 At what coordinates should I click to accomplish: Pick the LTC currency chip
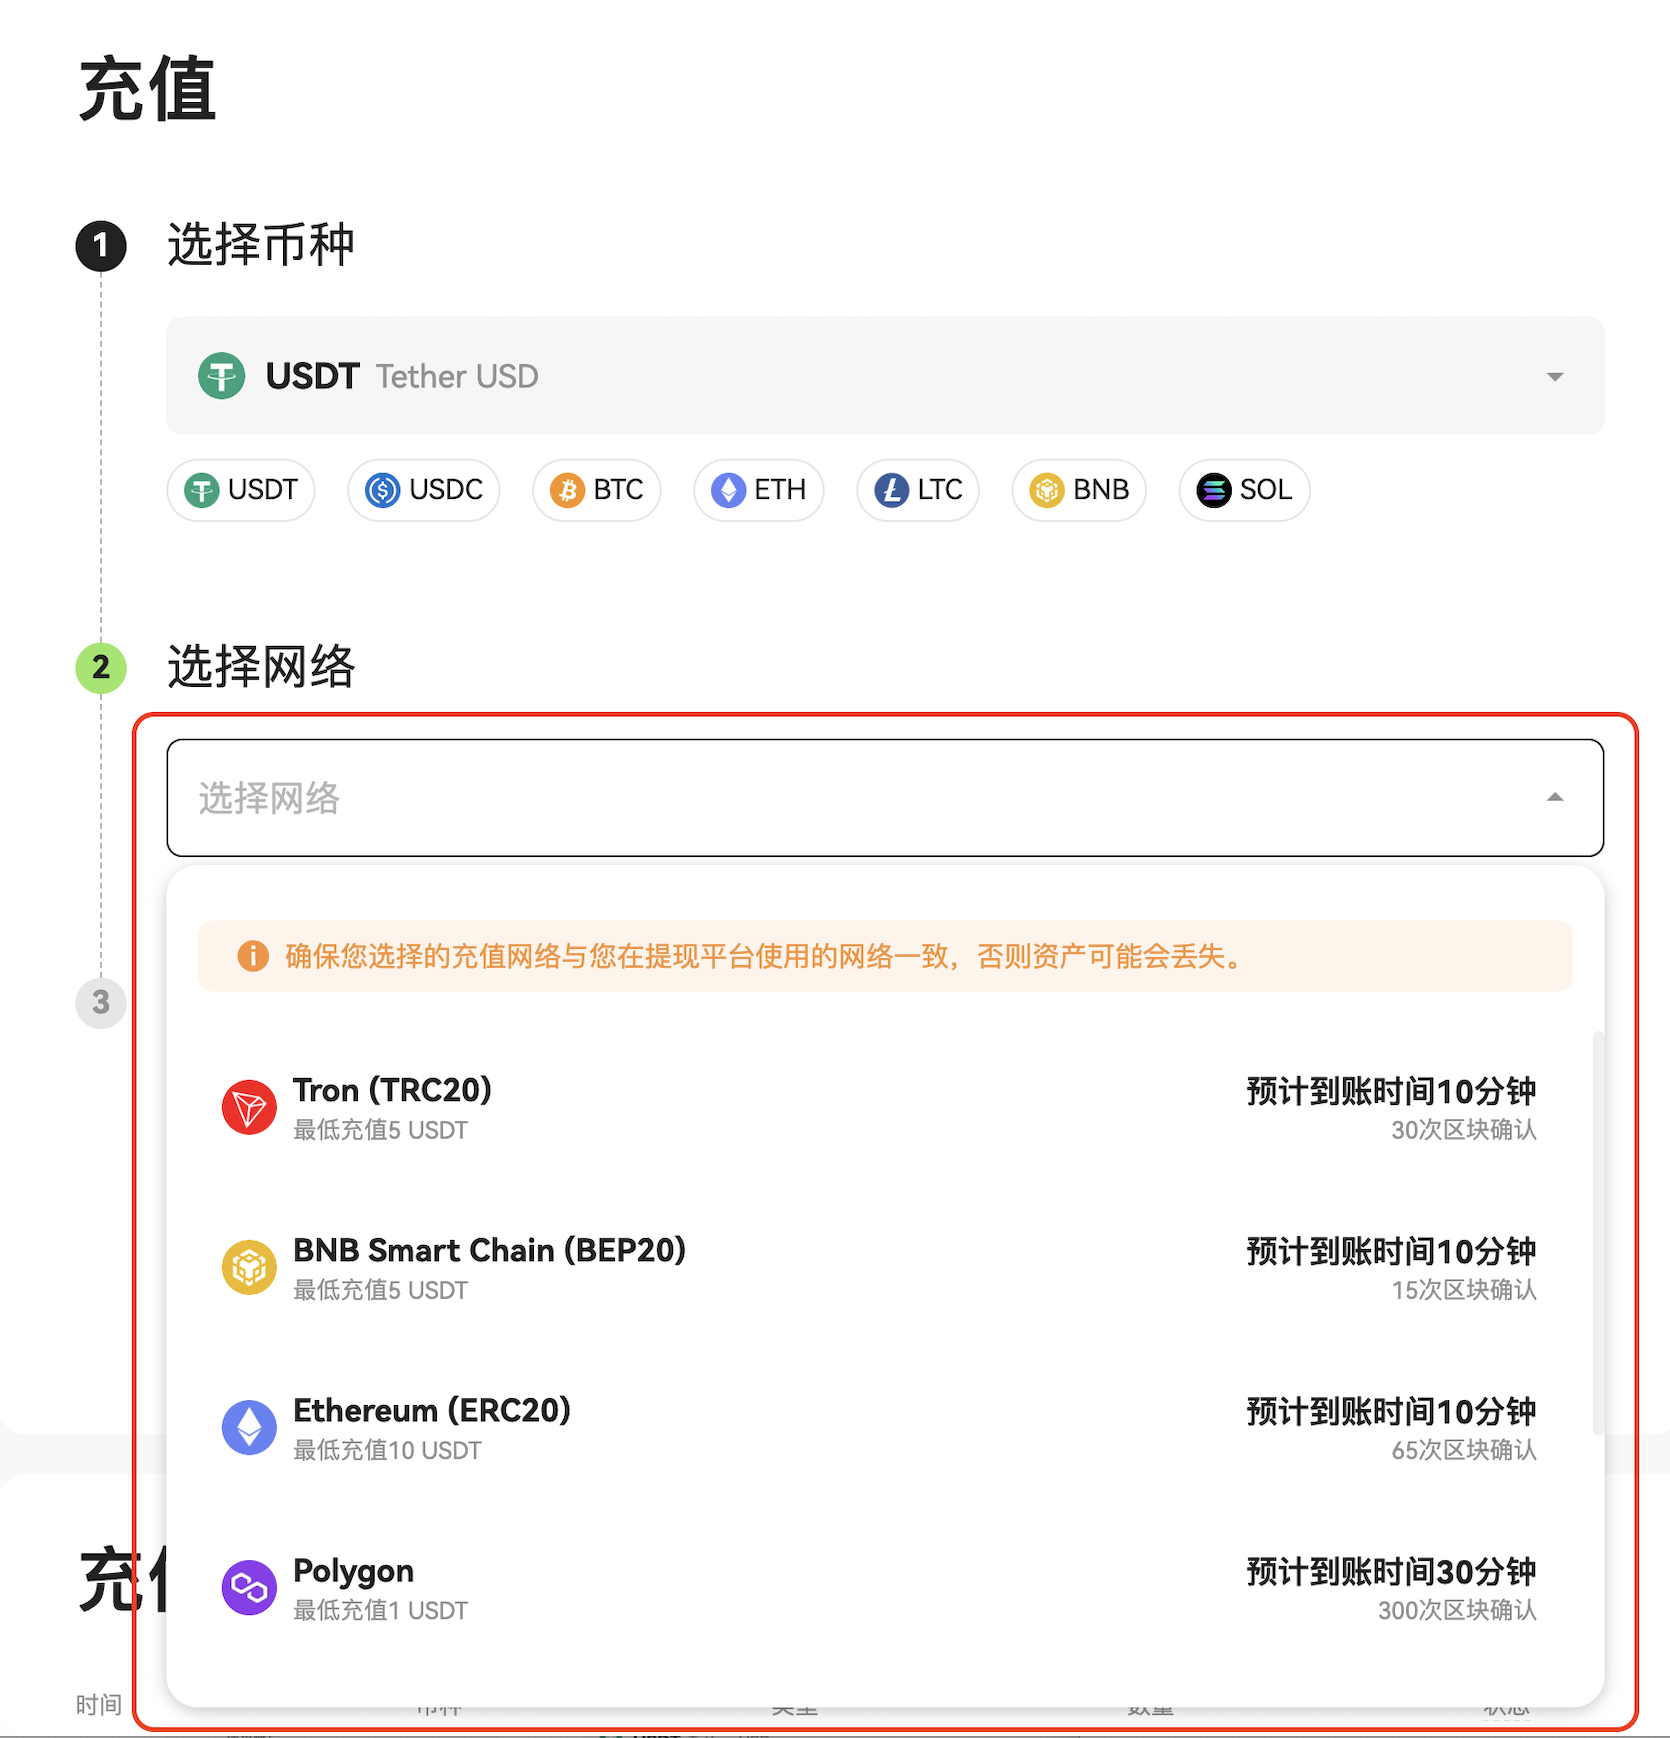[918, 490]
